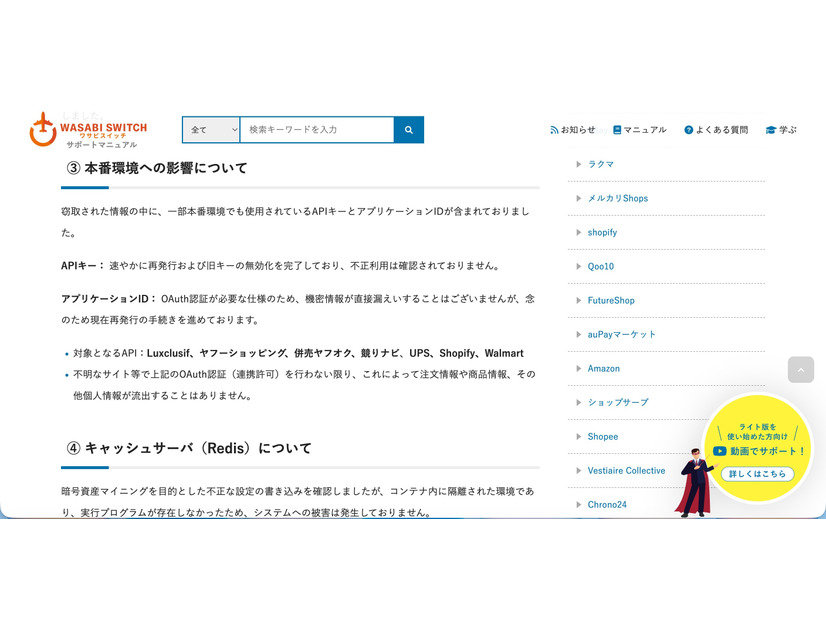Click the book icon beside マニュアル

tap(617, 130)
